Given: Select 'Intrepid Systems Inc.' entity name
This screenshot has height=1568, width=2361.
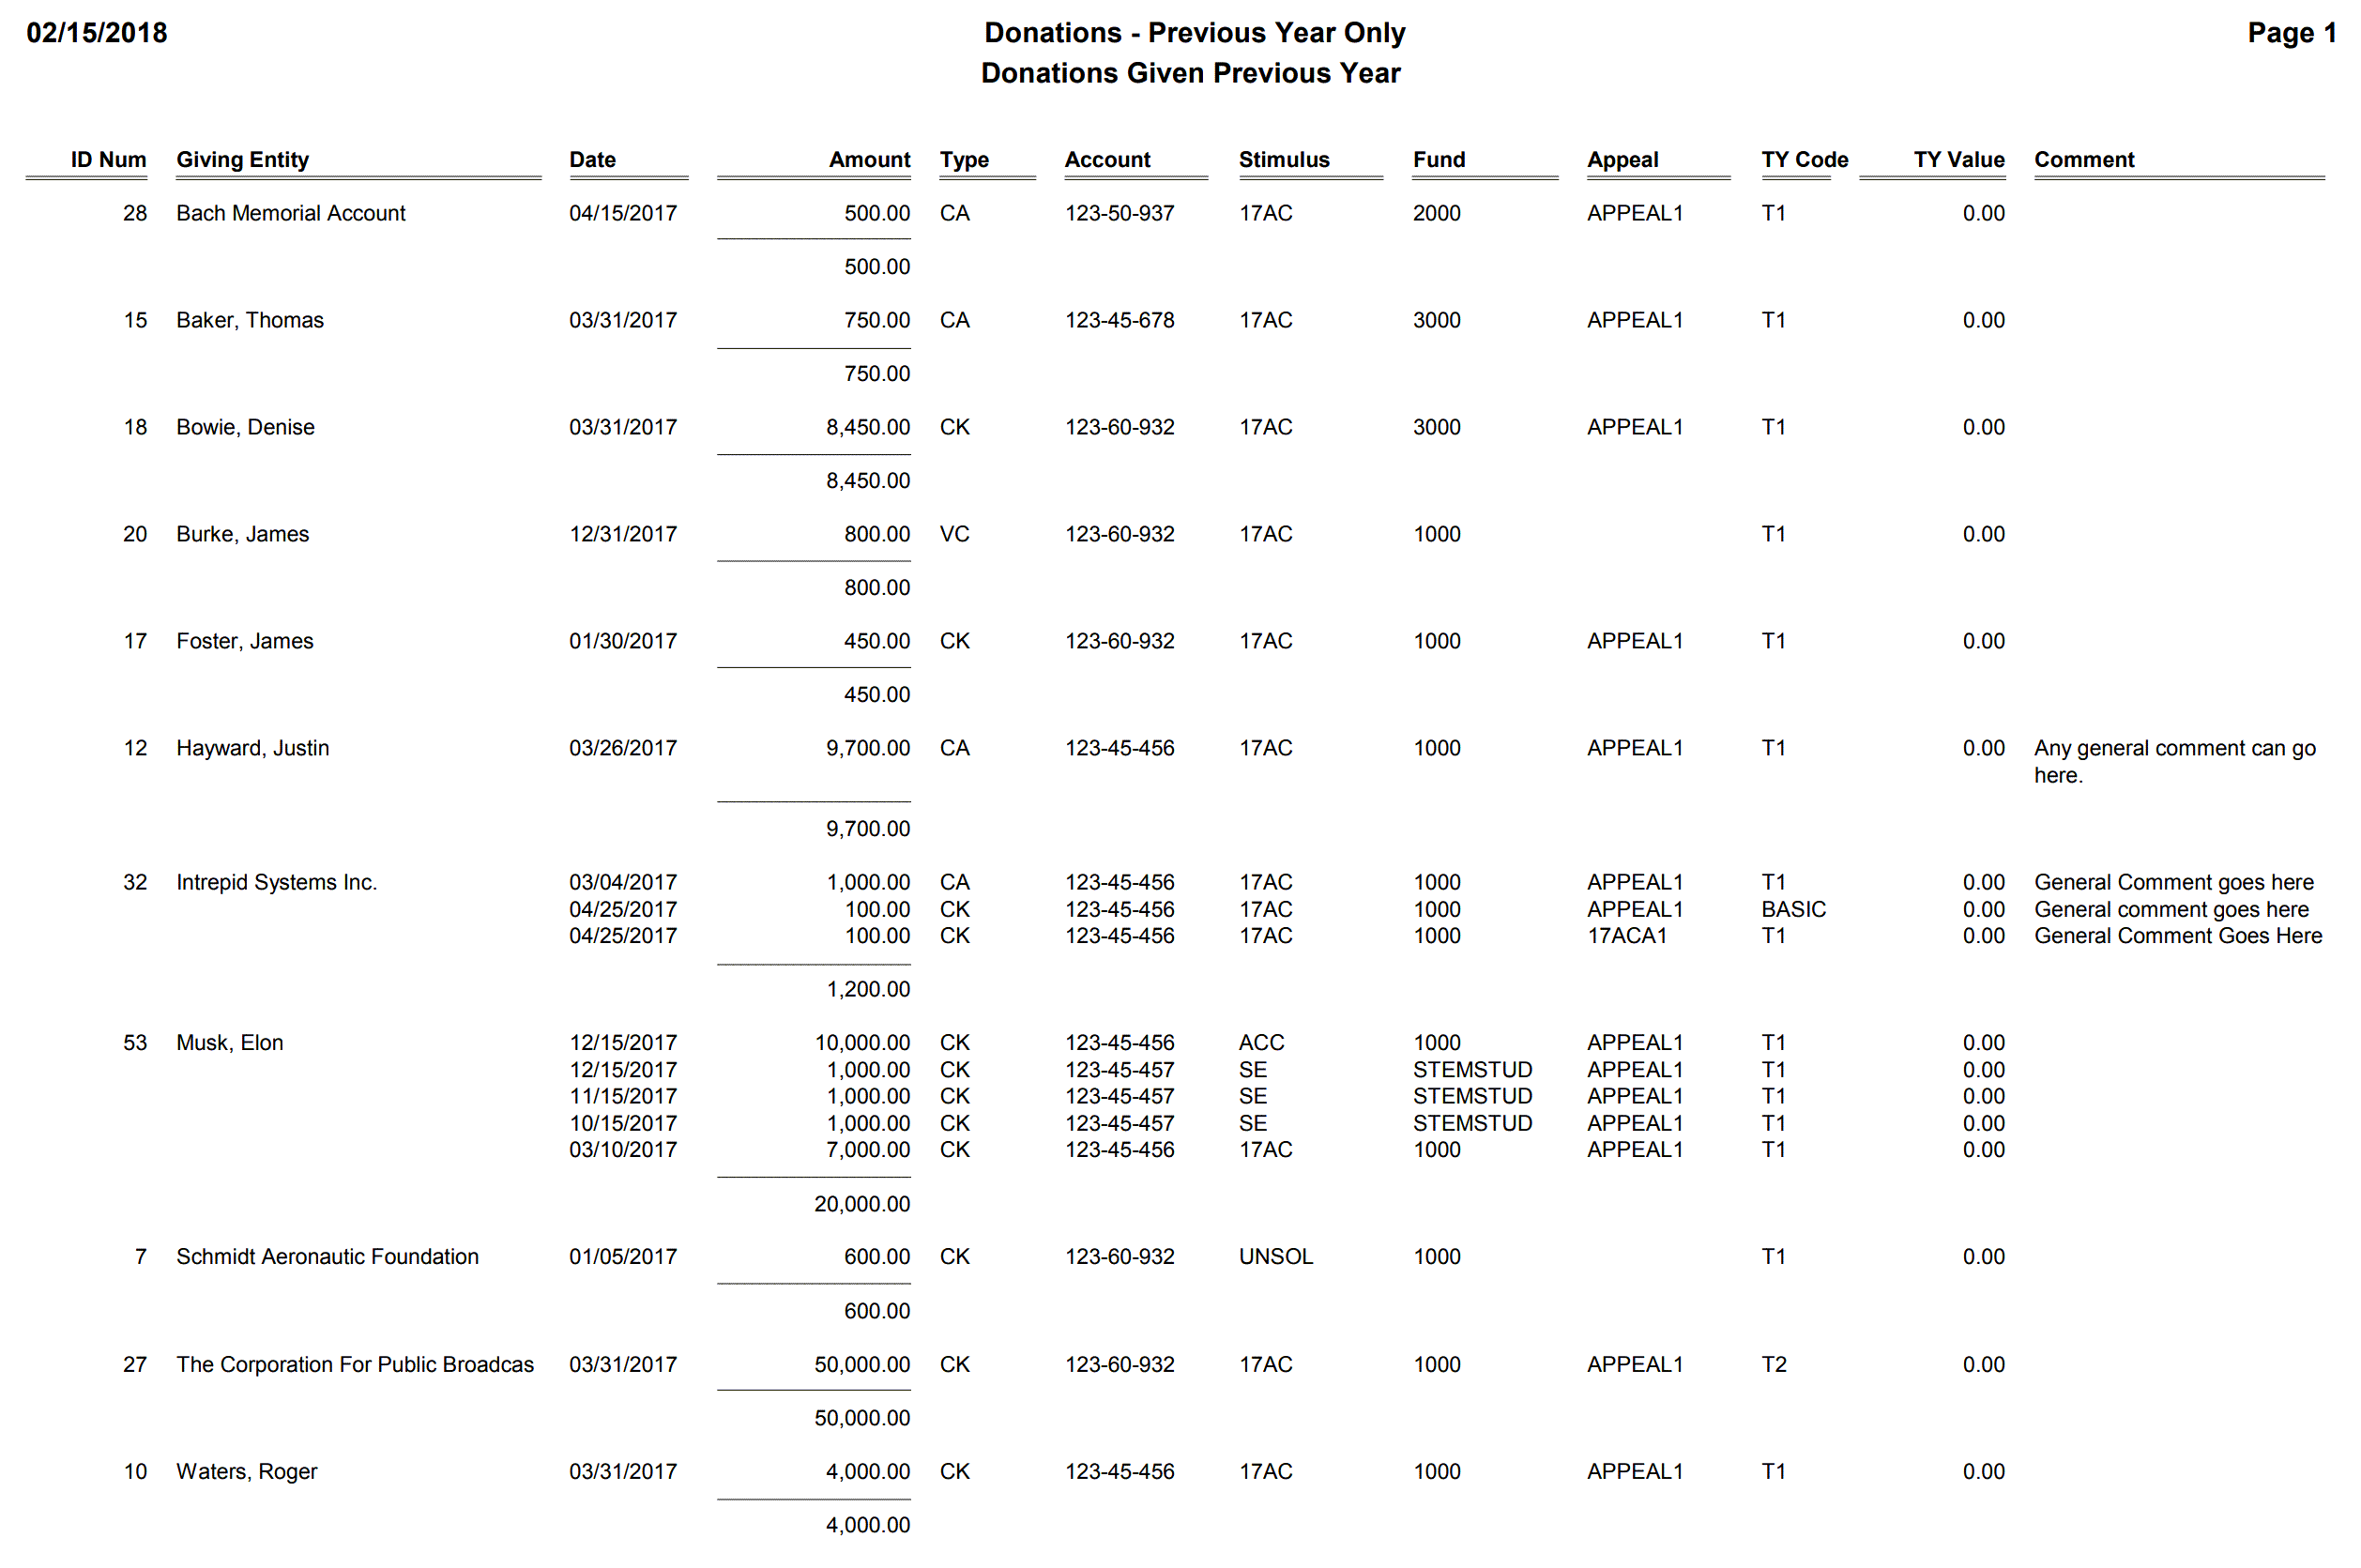Looking at the screenshot, I should (277, 882).
